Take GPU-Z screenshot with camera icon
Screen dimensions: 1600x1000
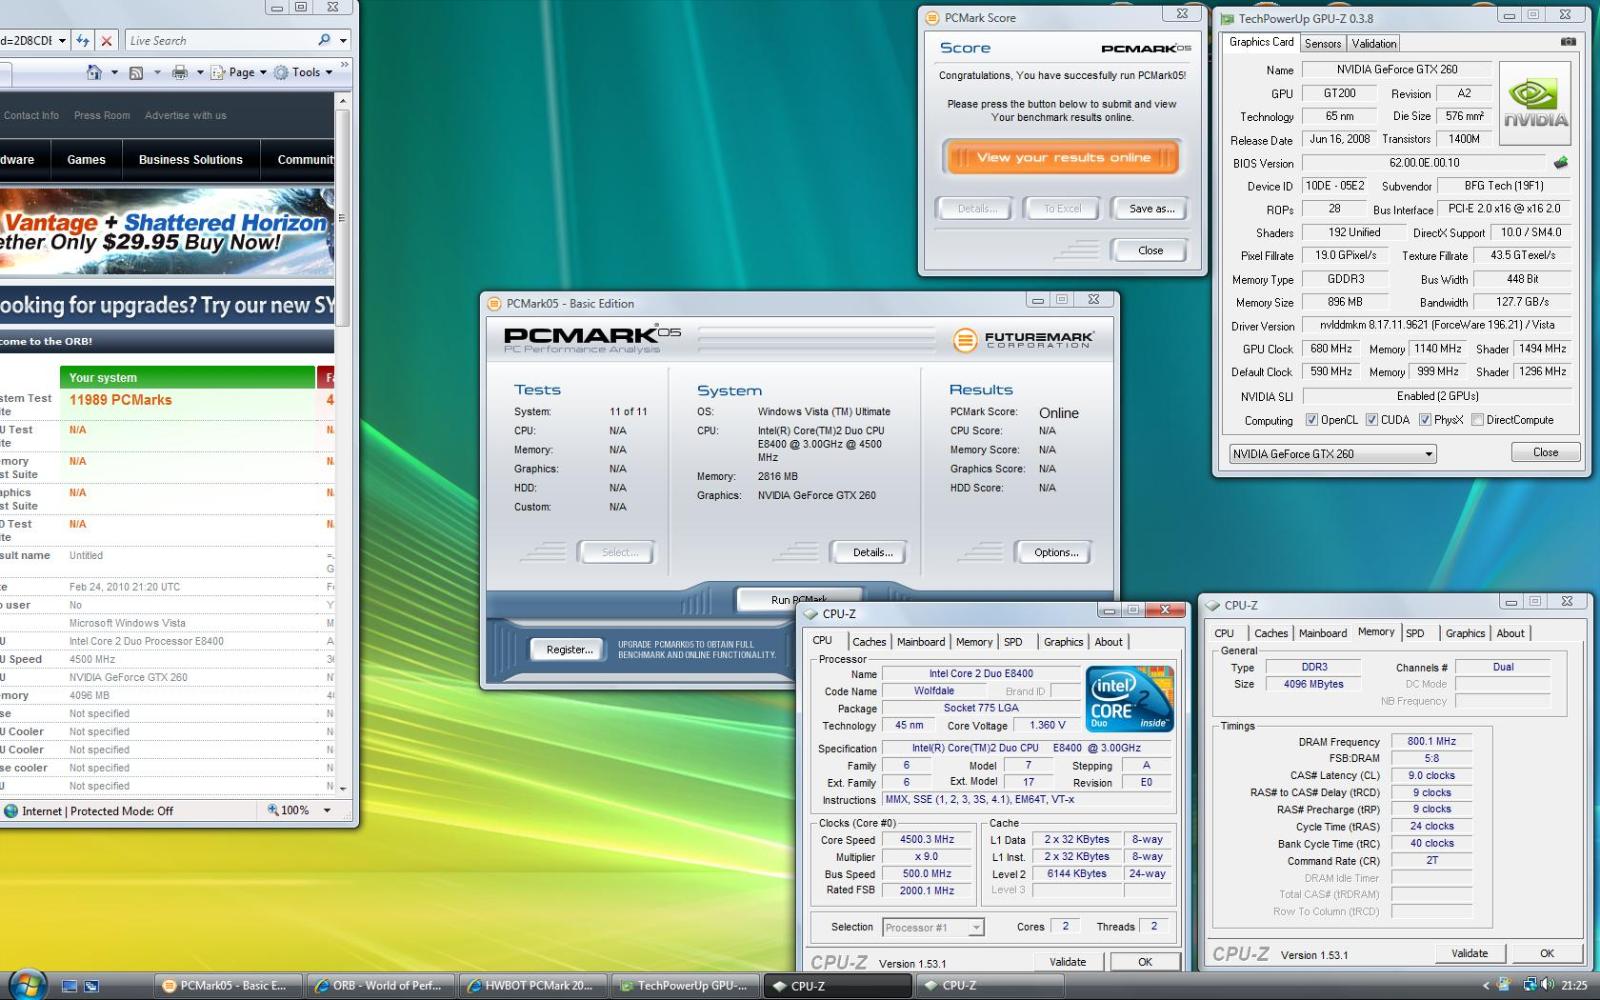(x=1568, y=42)
